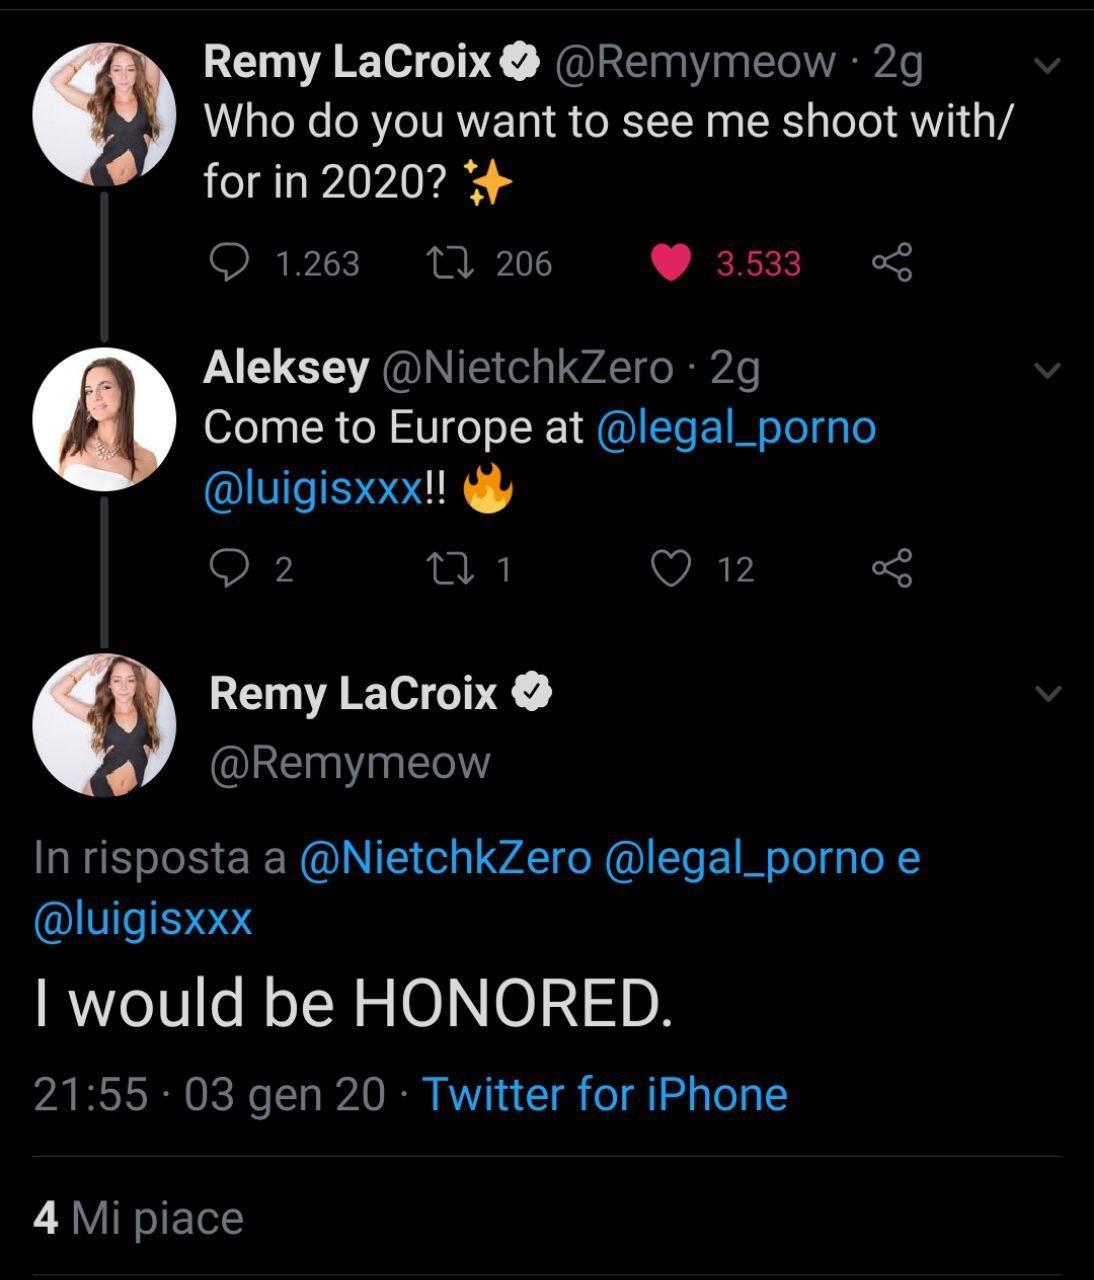Share the original 2020 shoot tweet

click(x=891, y=263)
